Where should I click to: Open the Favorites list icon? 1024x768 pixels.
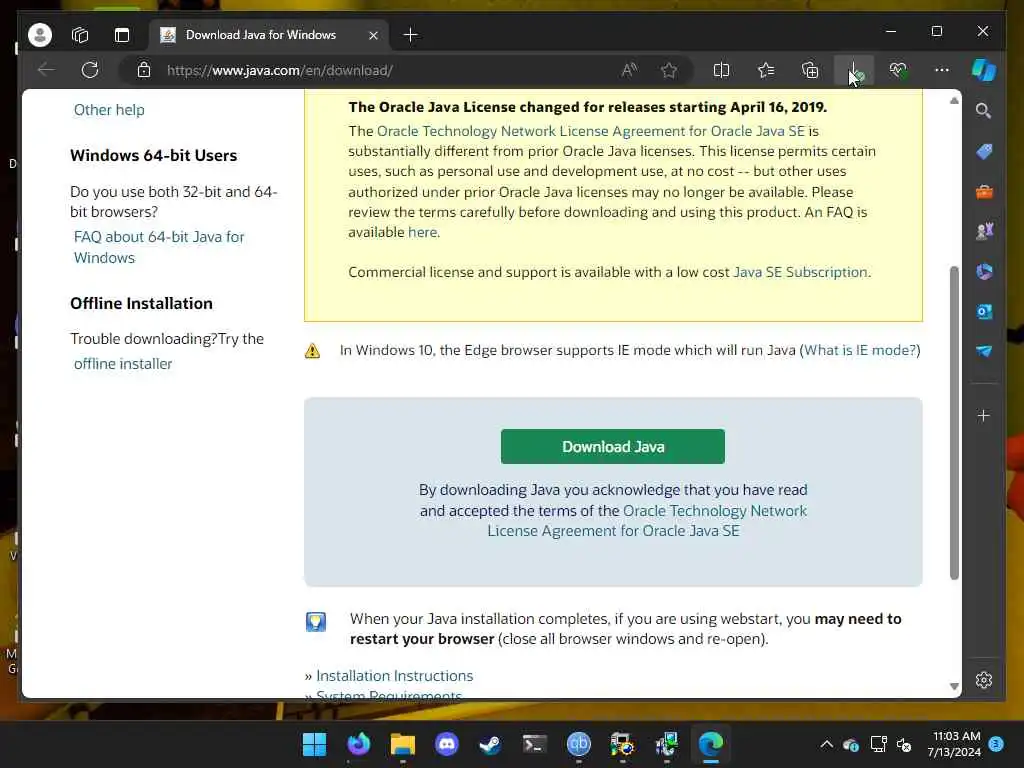[x=766, y=70]
